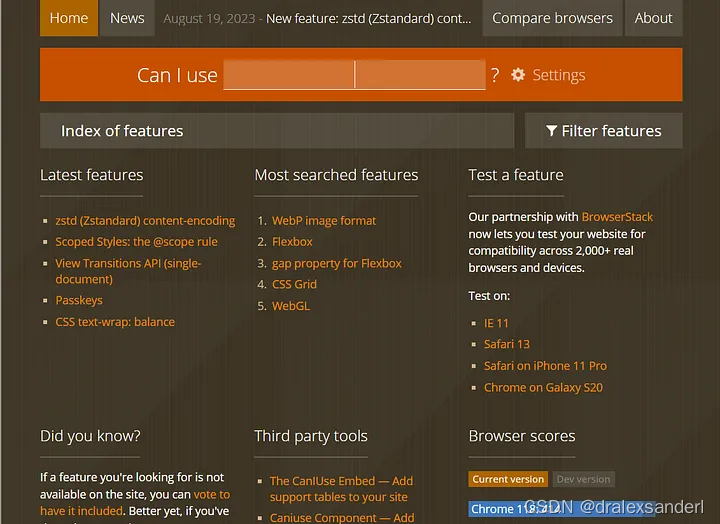Click the August 19, 2023 date text
Image resolution: width=720 pixels, height=524 pixels.
(209, 18)
